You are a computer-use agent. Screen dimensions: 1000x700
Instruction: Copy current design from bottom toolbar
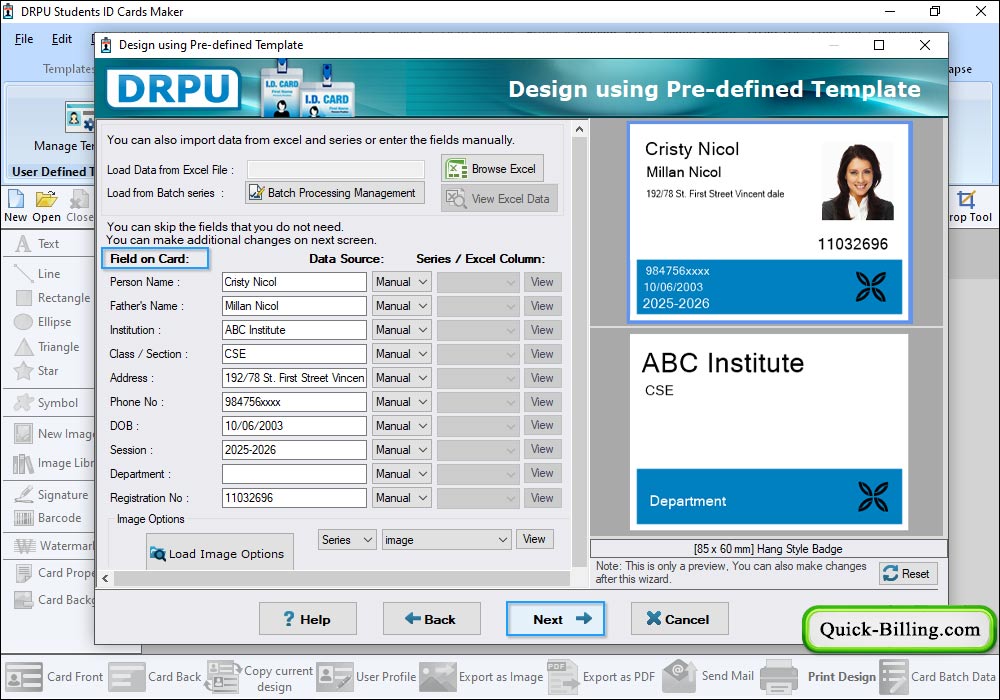(259, 677)
